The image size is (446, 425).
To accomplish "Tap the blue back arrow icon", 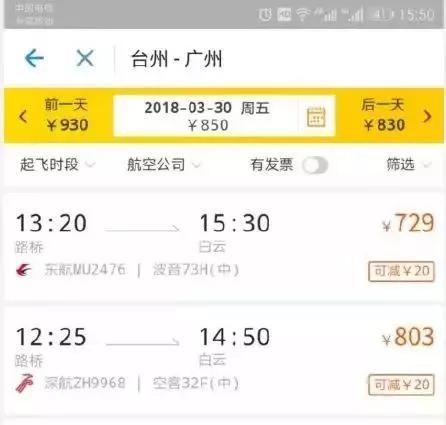I will click(34, 58).
